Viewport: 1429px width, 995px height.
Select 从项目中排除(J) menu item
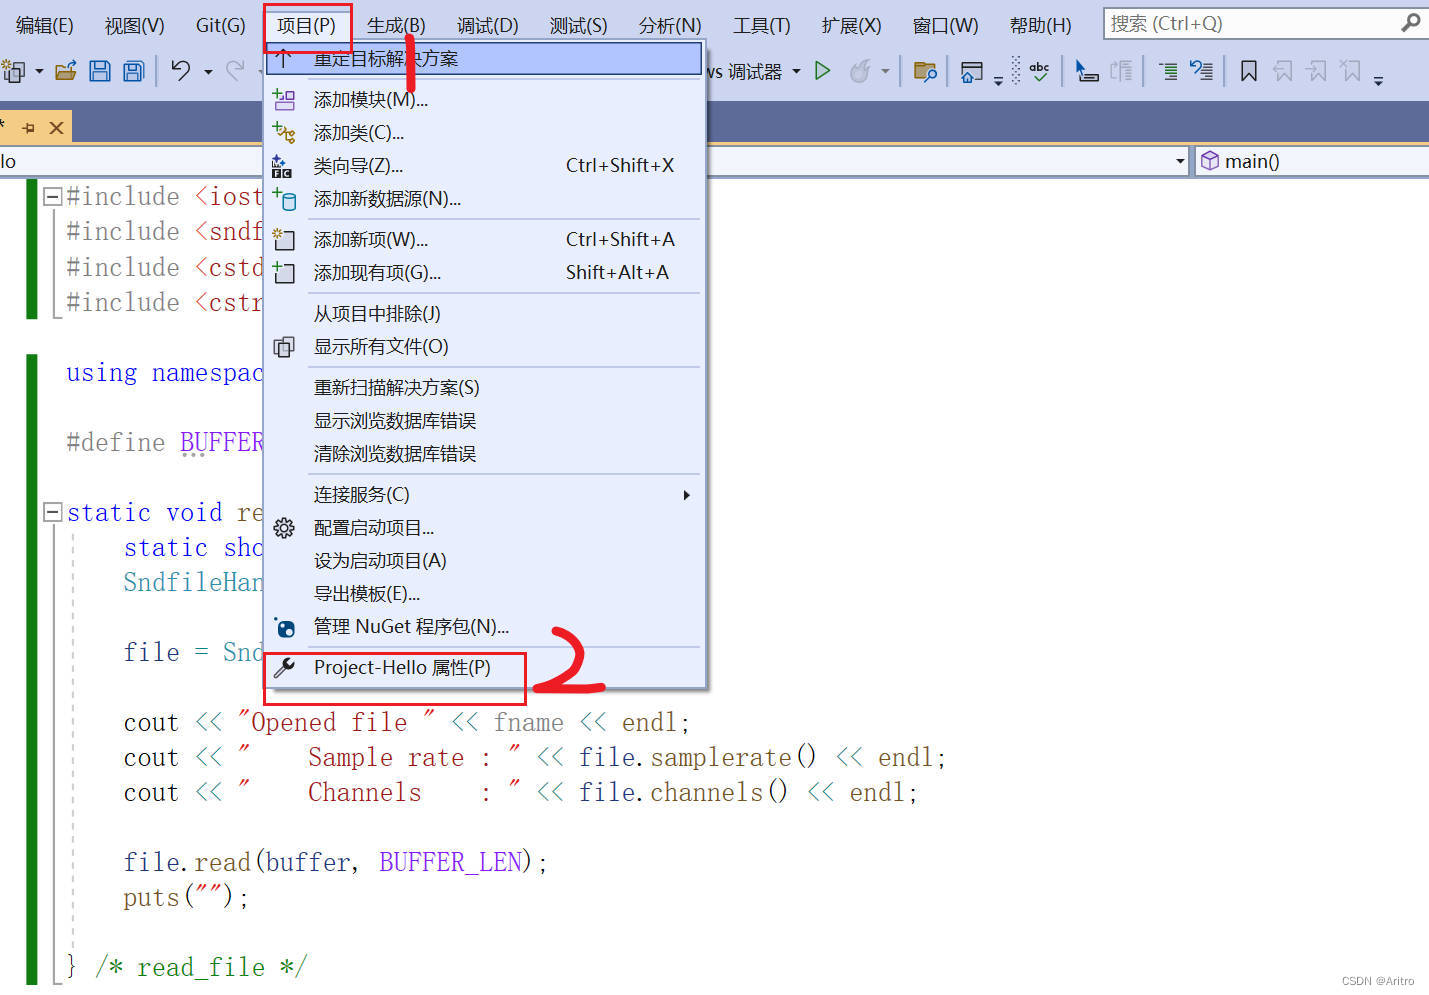pos(484,314)
